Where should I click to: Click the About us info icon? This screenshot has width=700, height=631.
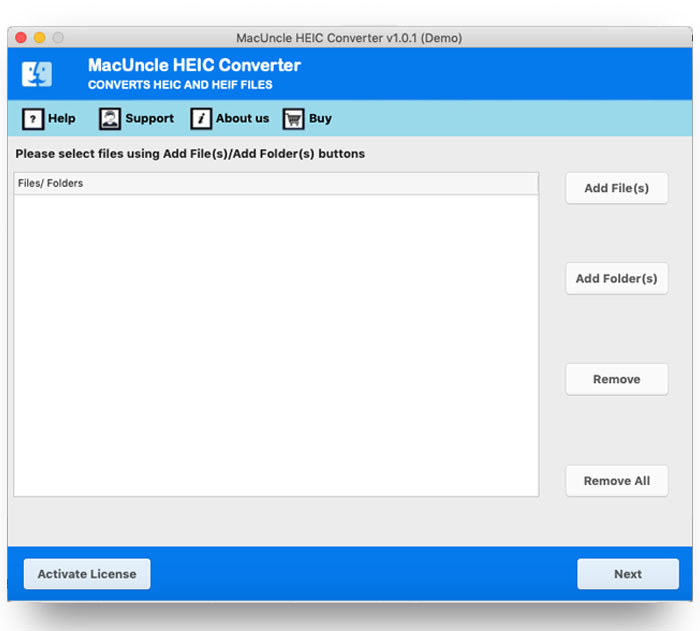pos(201,119)
